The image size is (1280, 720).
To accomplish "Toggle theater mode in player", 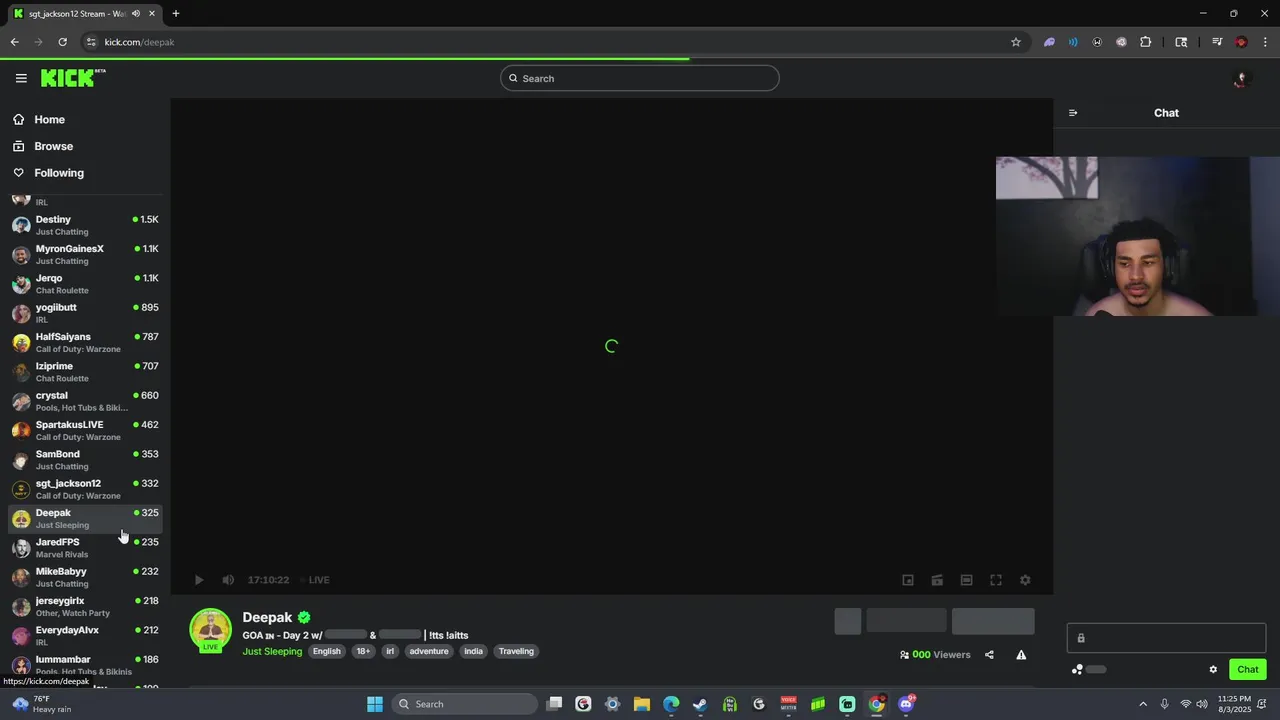I will click(x=966, y=580).
